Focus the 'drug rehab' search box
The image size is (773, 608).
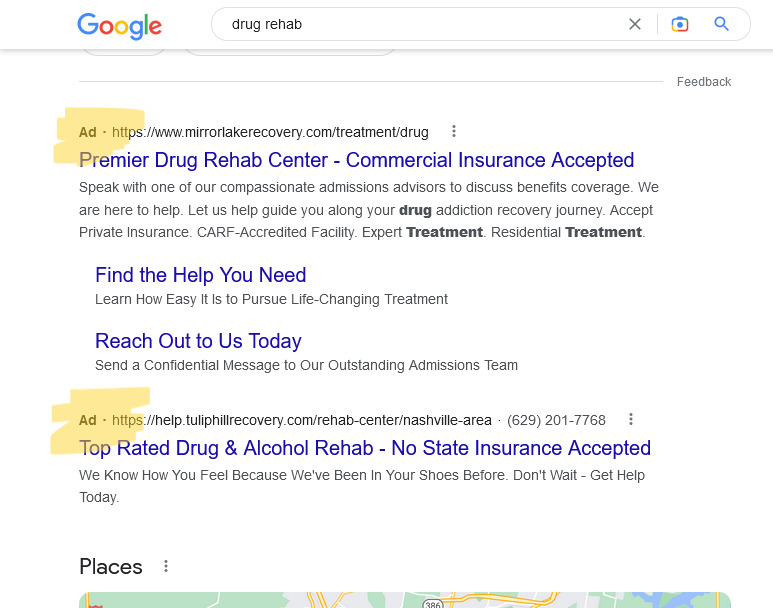420,24
